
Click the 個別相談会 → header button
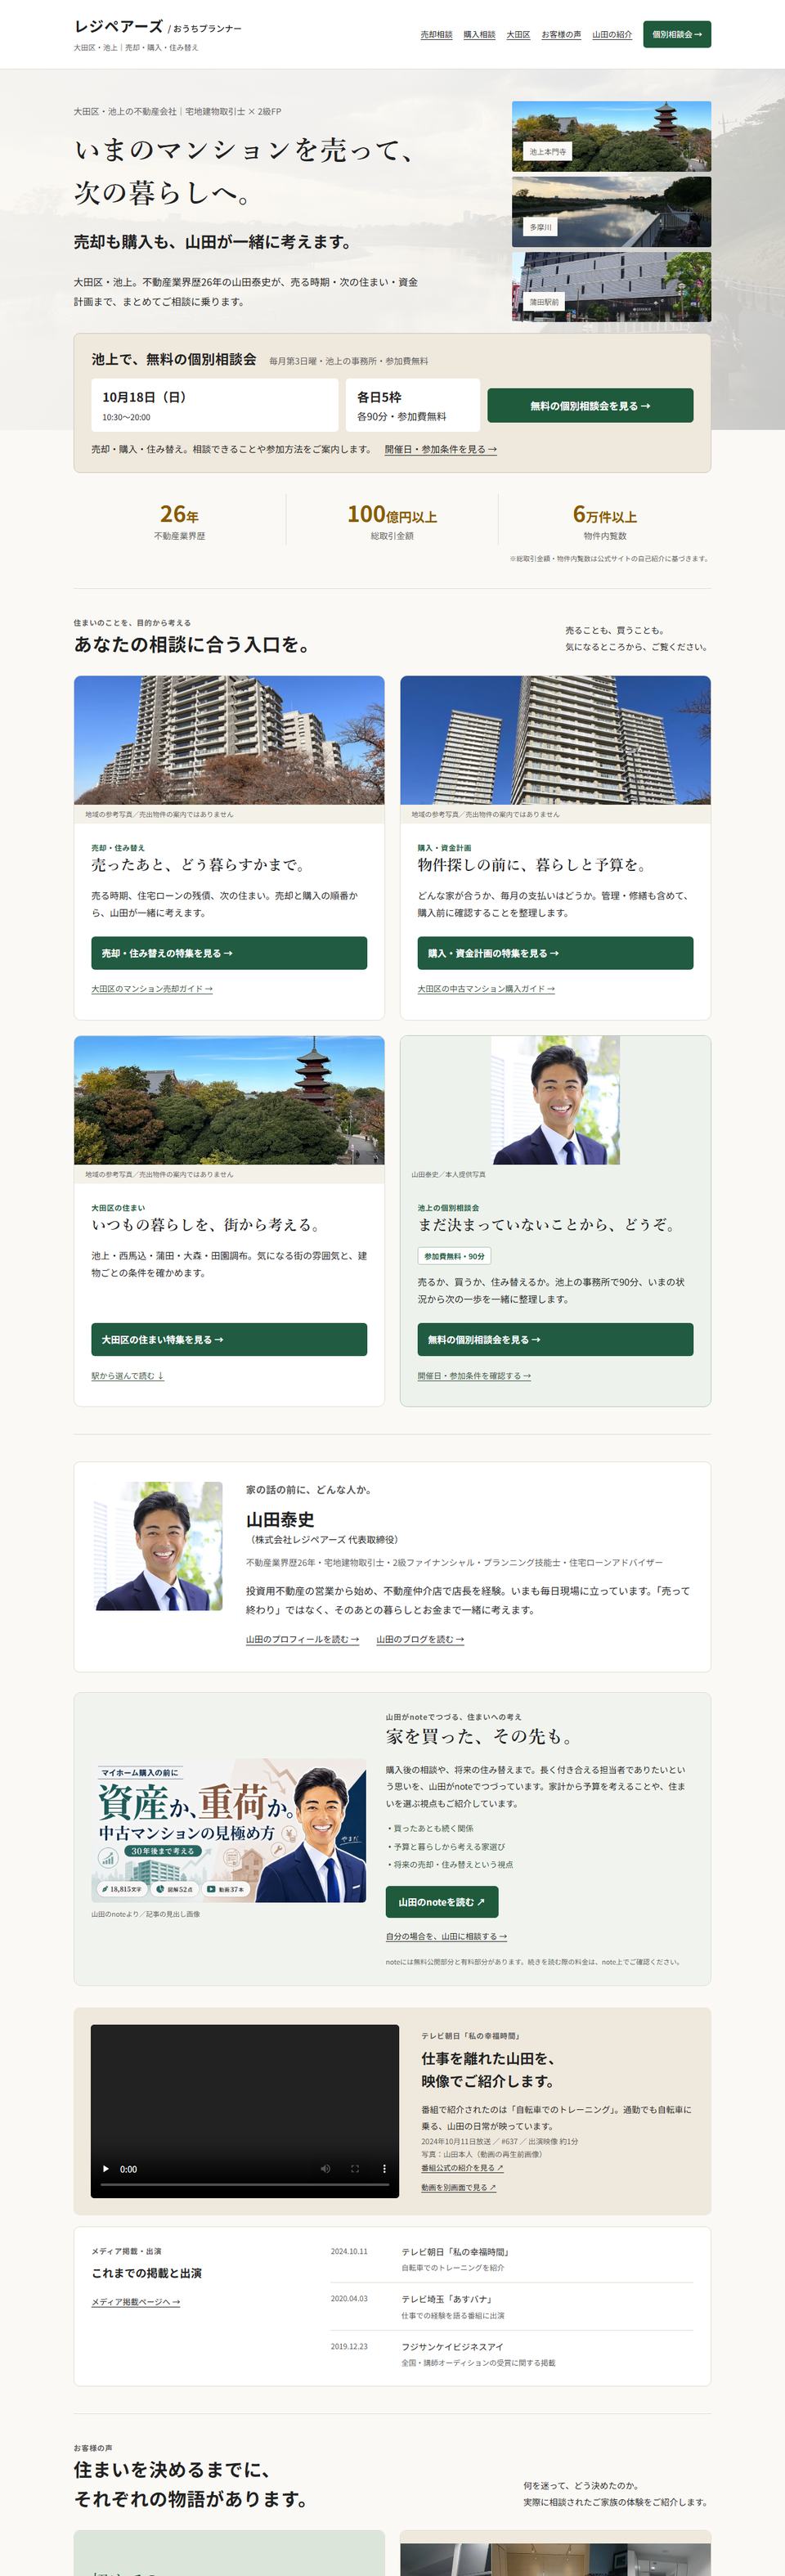[677, 34]
